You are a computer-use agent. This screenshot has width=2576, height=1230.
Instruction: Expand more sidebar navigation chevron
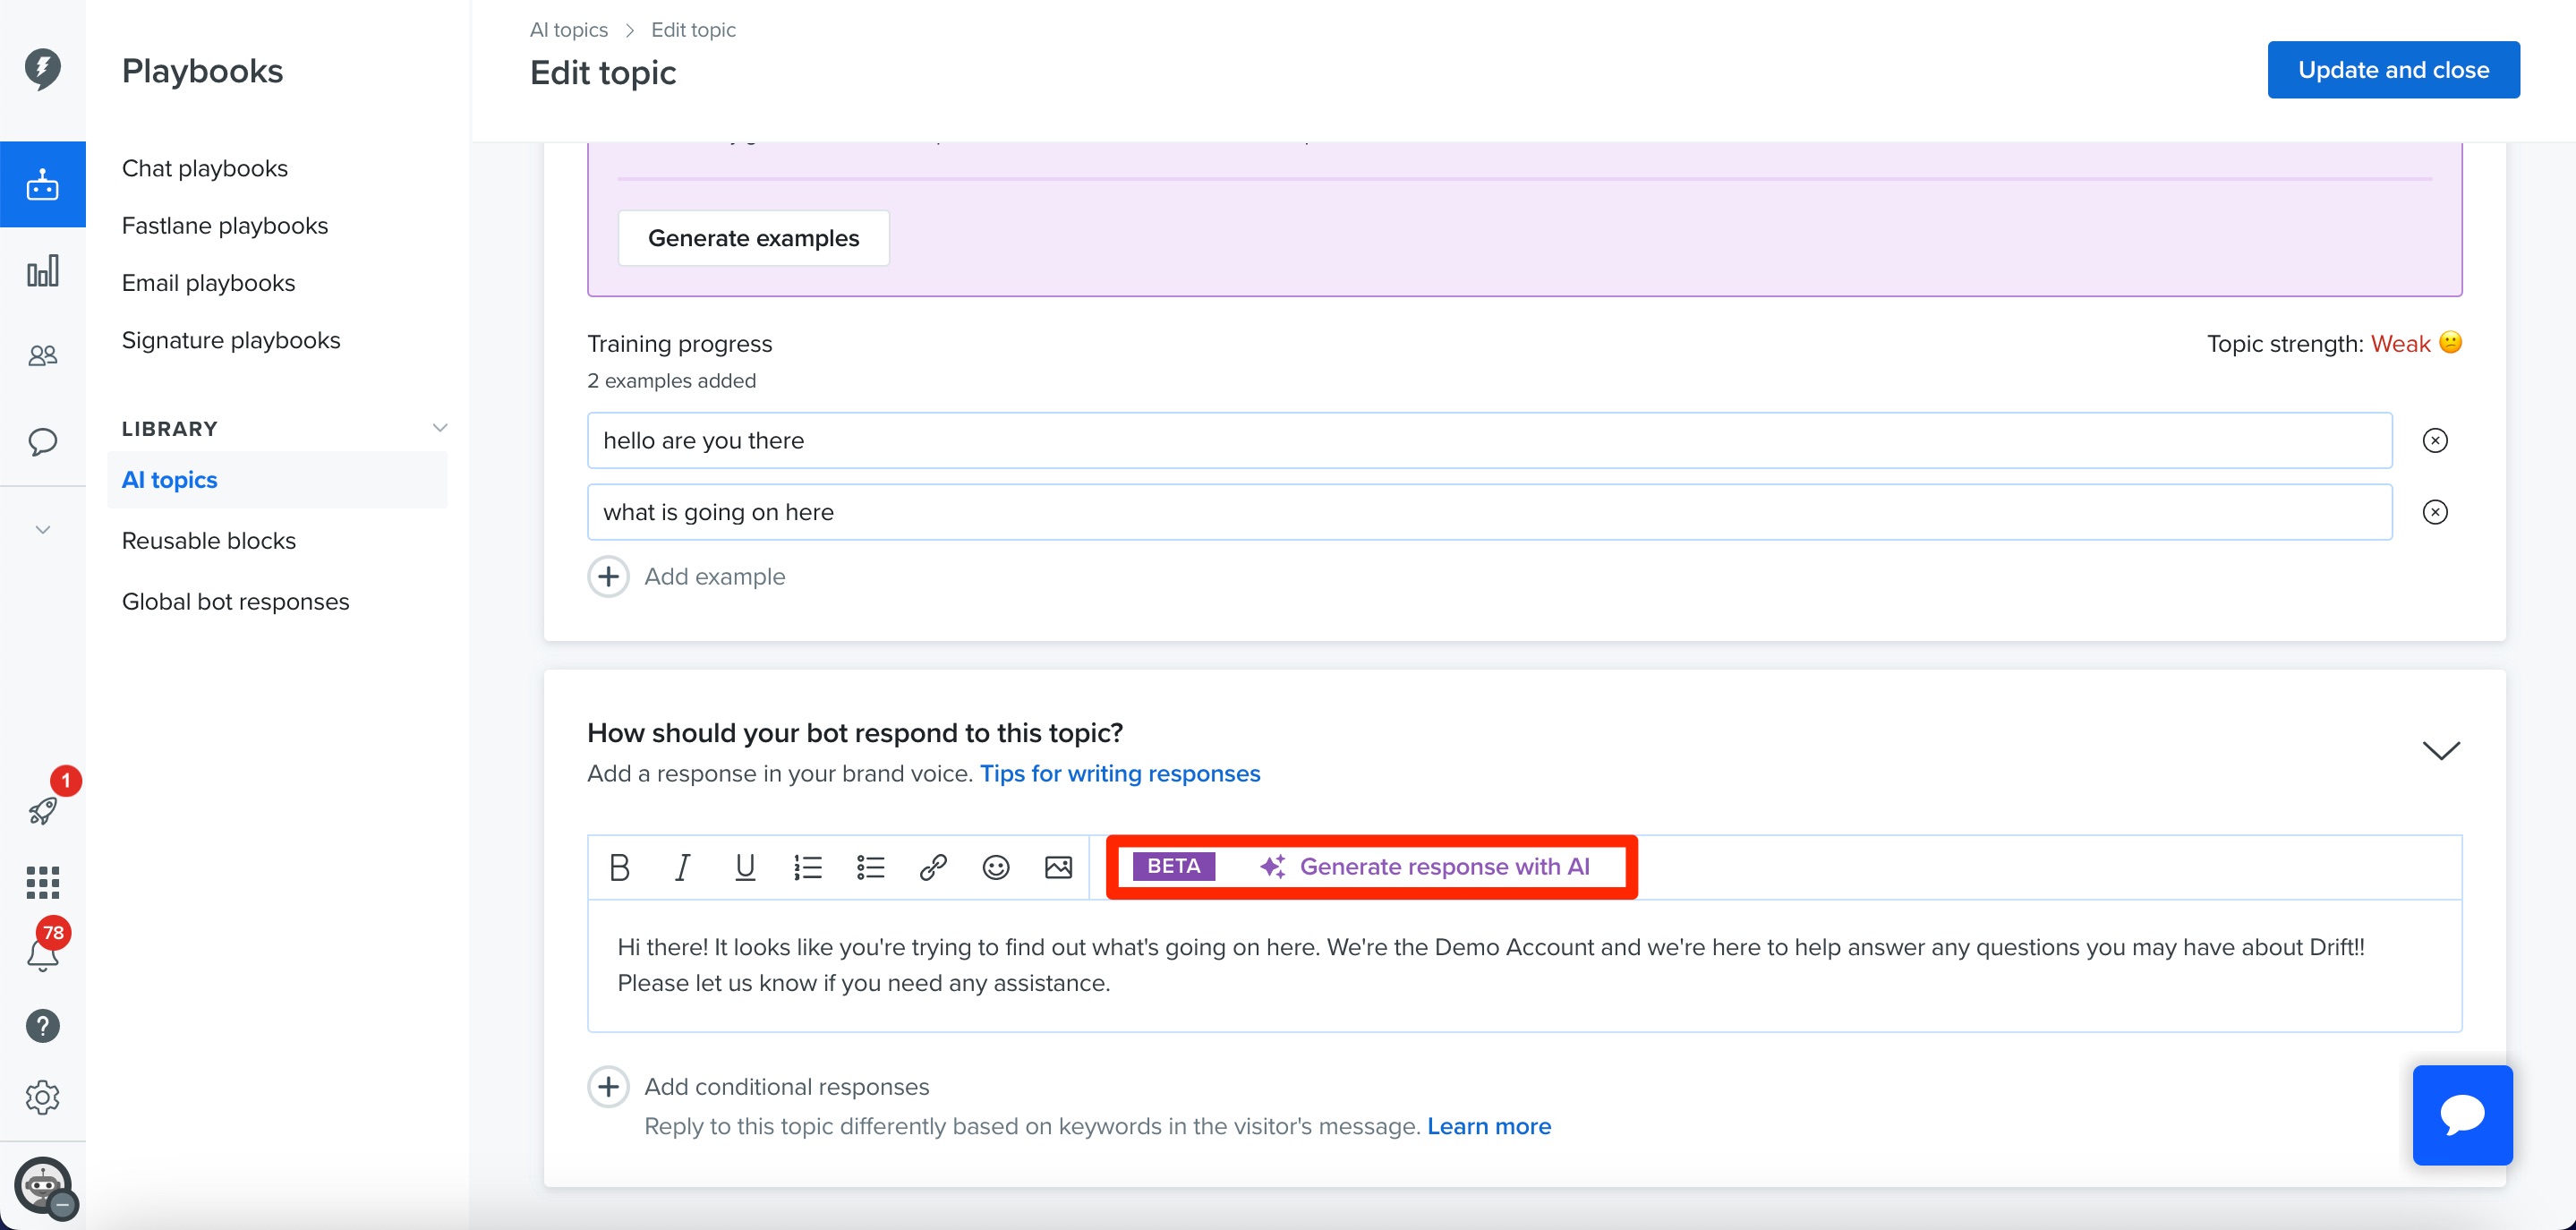tap(42, 529)
